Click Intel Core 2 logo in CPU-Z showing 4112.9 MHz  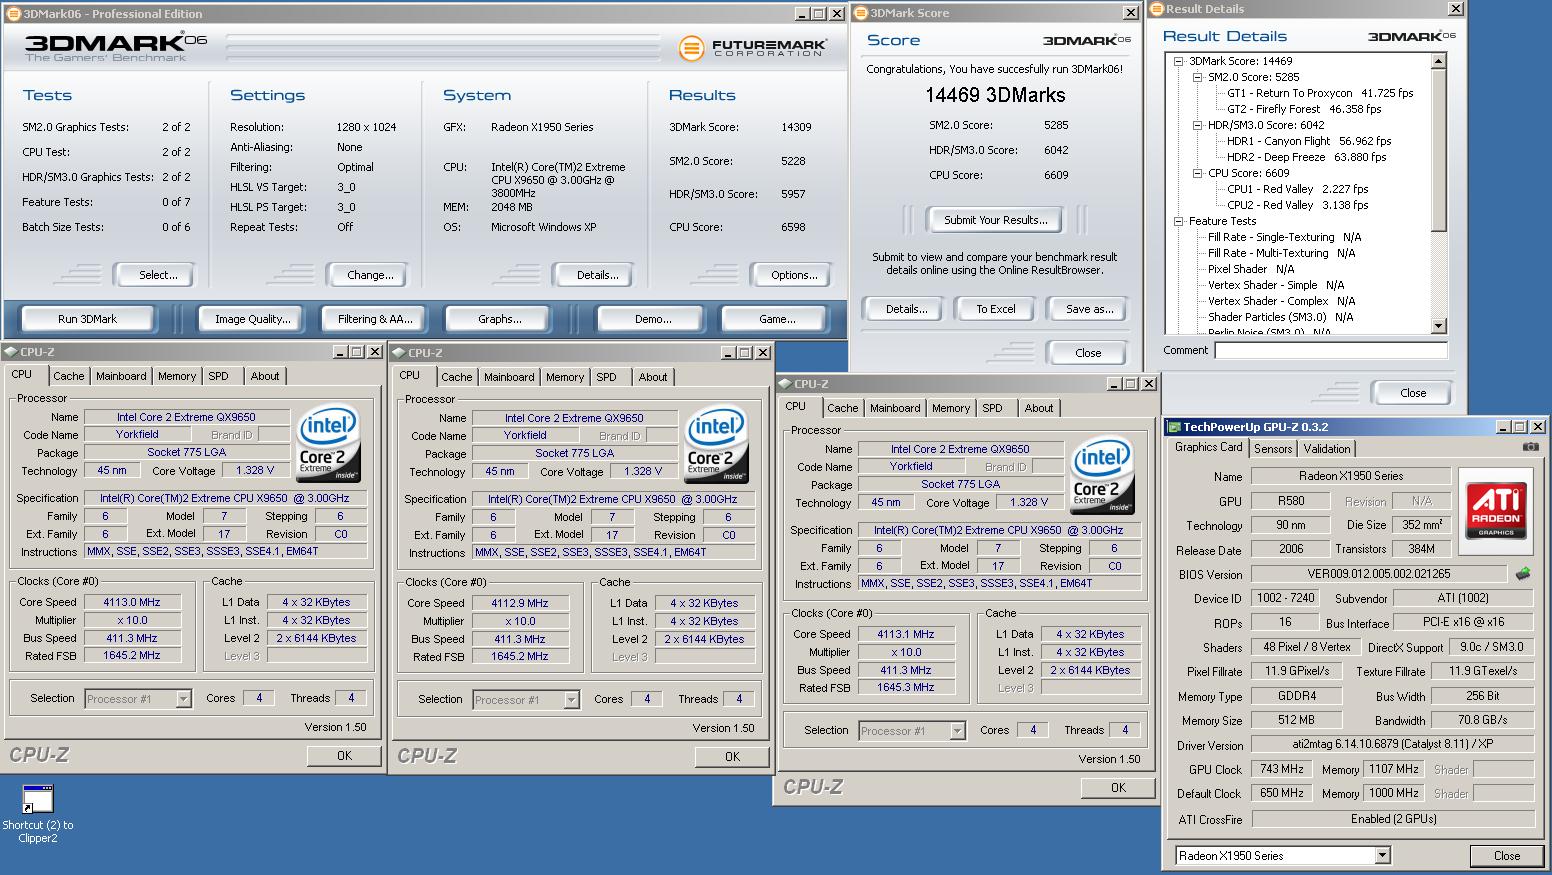pos(717,443)
